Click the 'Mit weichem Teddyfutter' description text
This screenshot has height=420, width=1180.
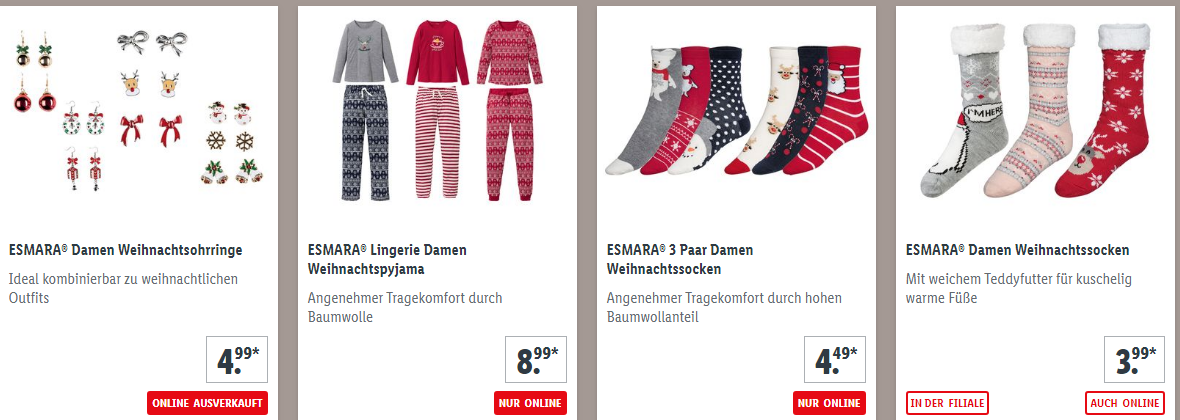click(x=1019, y=289)
